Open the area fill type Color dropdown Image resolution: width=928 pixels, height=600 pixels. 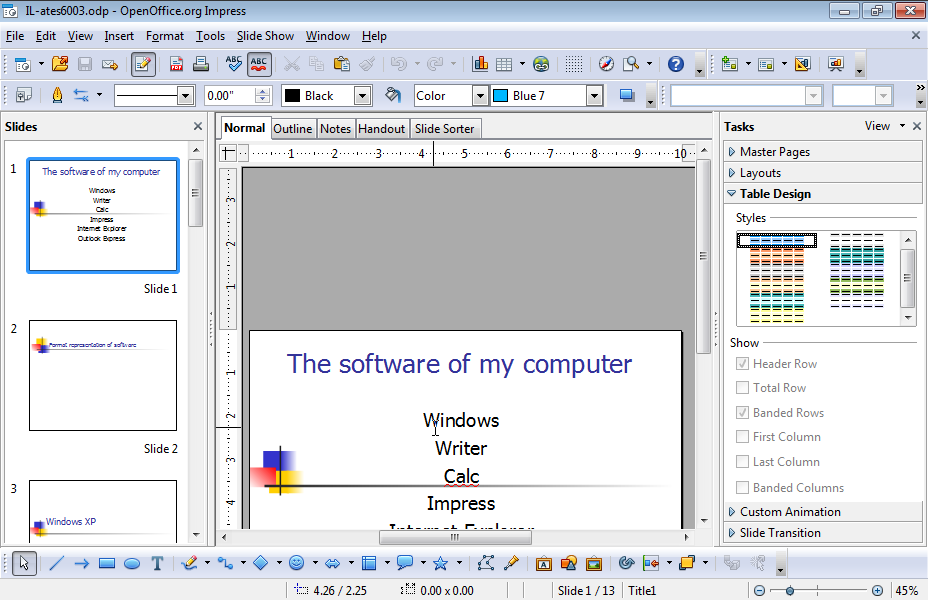(481, 95)
